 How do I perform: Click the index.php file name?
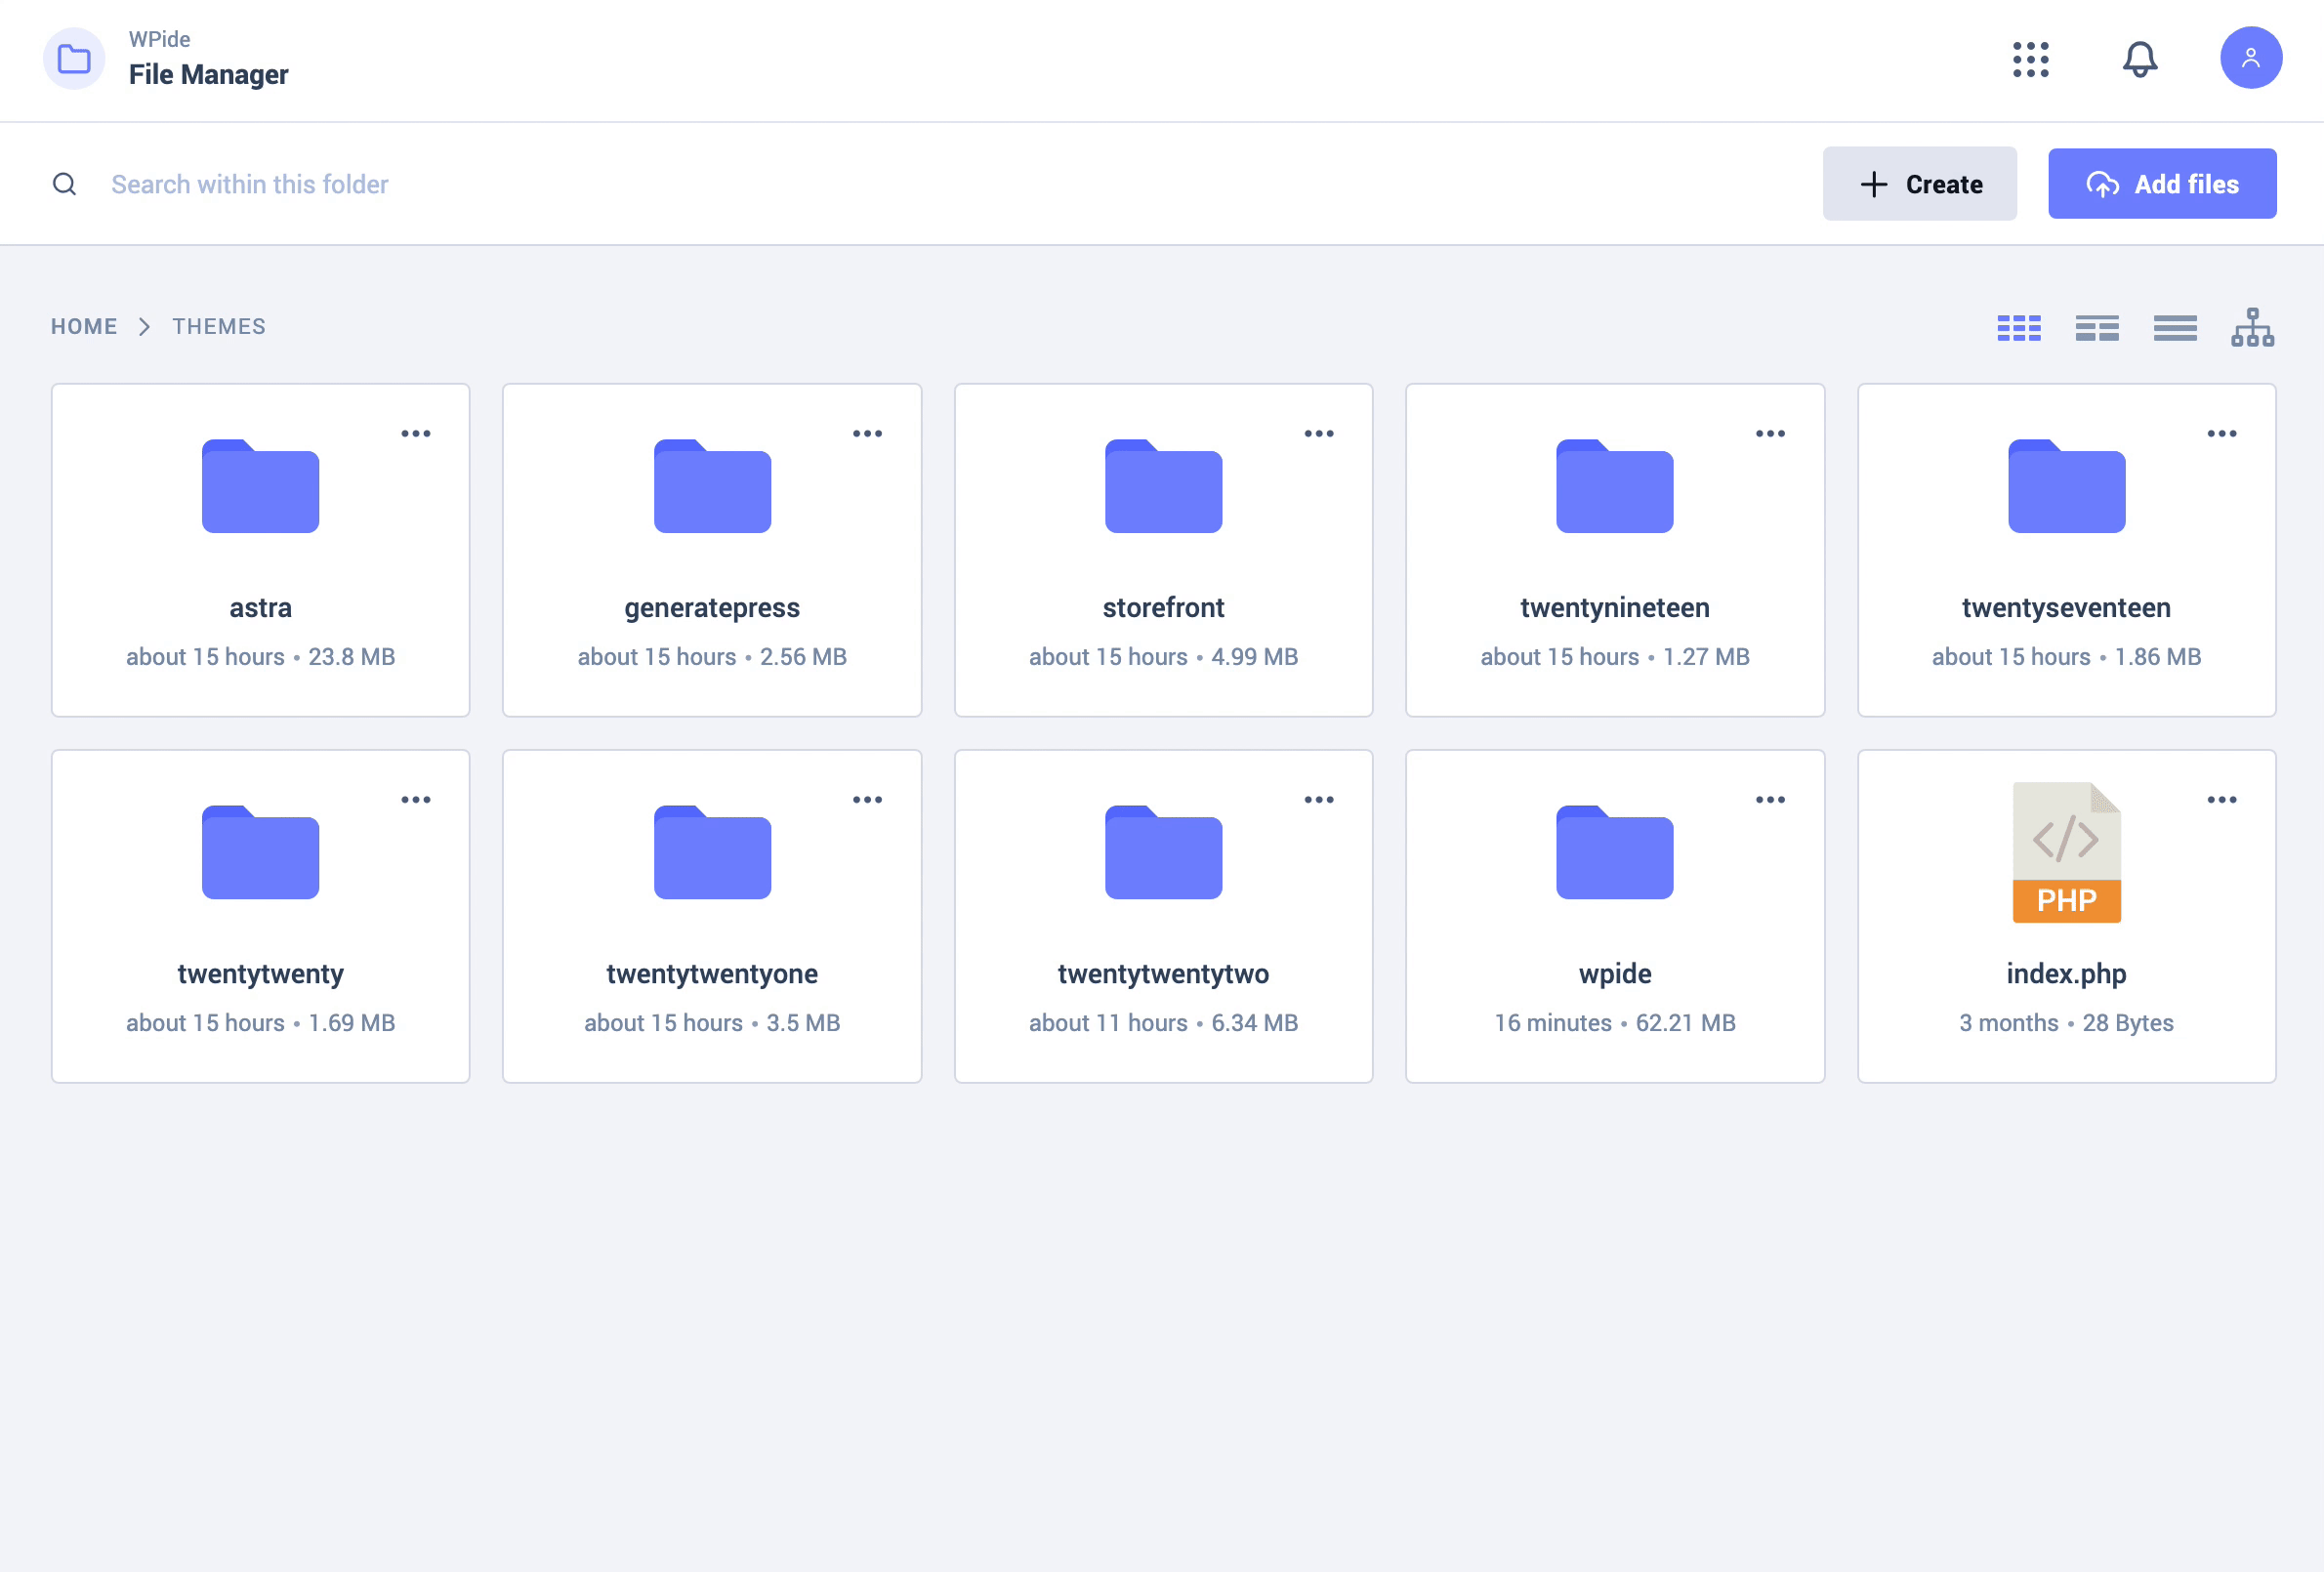click(2066, 974)
